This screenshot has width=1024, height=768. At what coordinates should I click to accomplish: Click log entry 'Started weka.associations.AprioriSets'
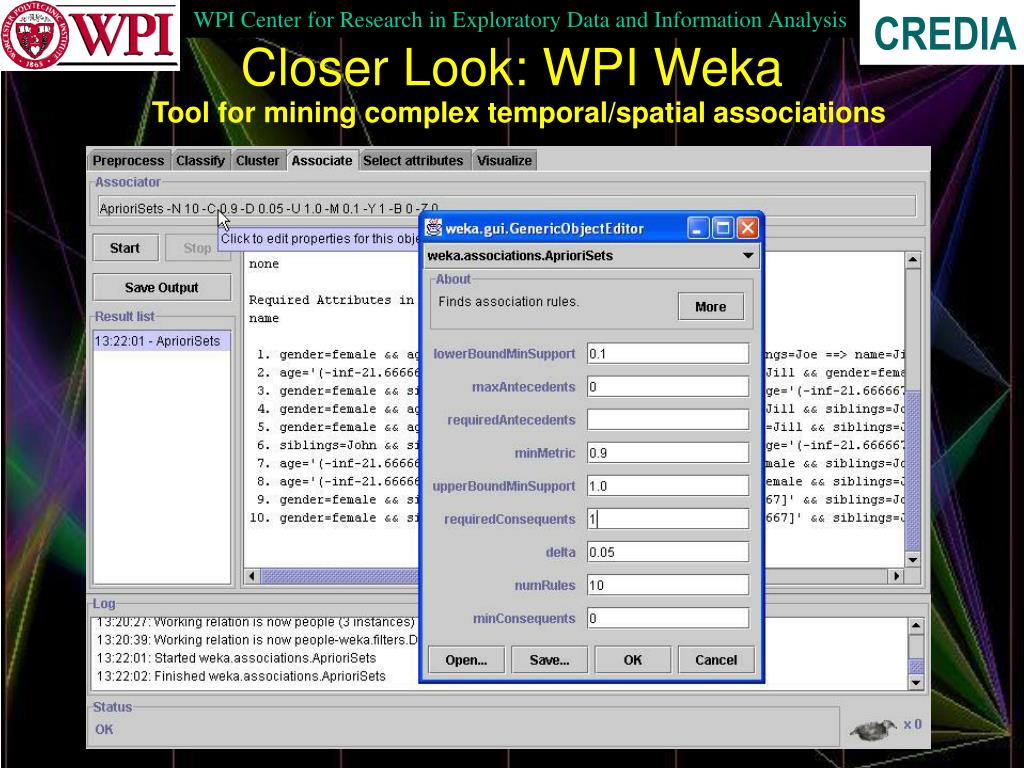[x=236, y=658]
